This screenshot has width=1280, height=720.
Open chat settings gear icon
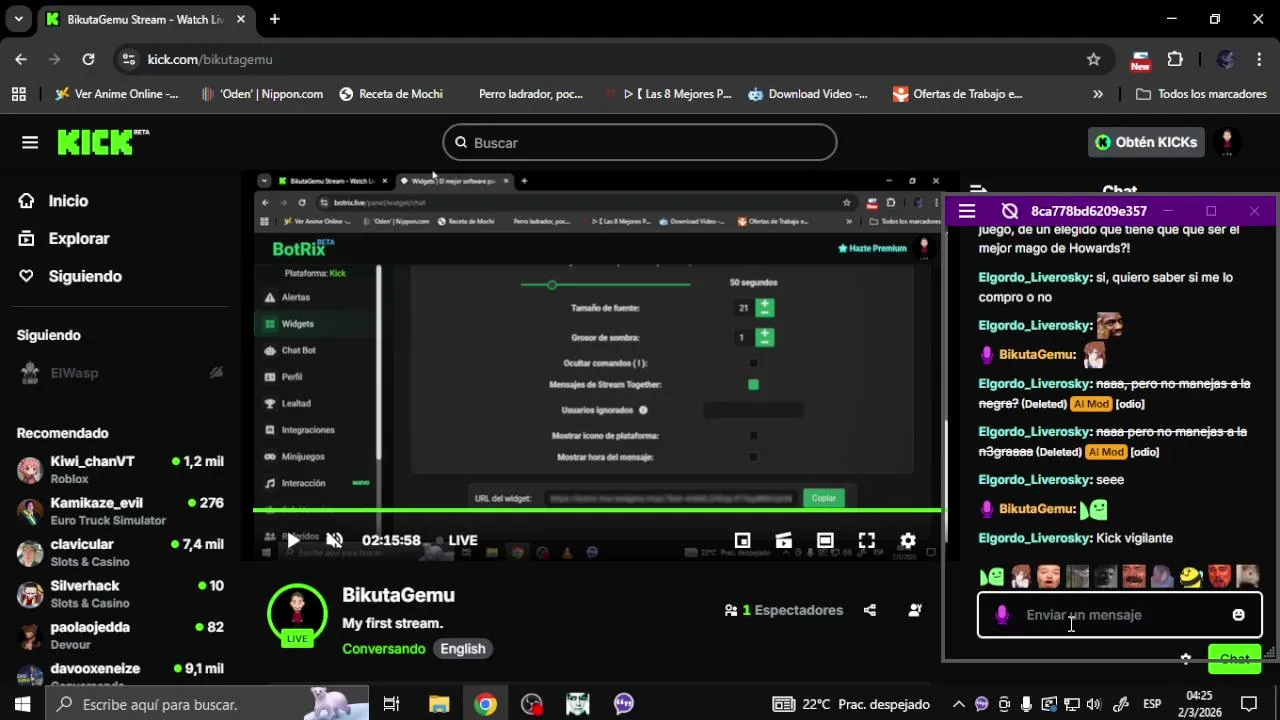pyautogui.click(x=1185, y=659)
